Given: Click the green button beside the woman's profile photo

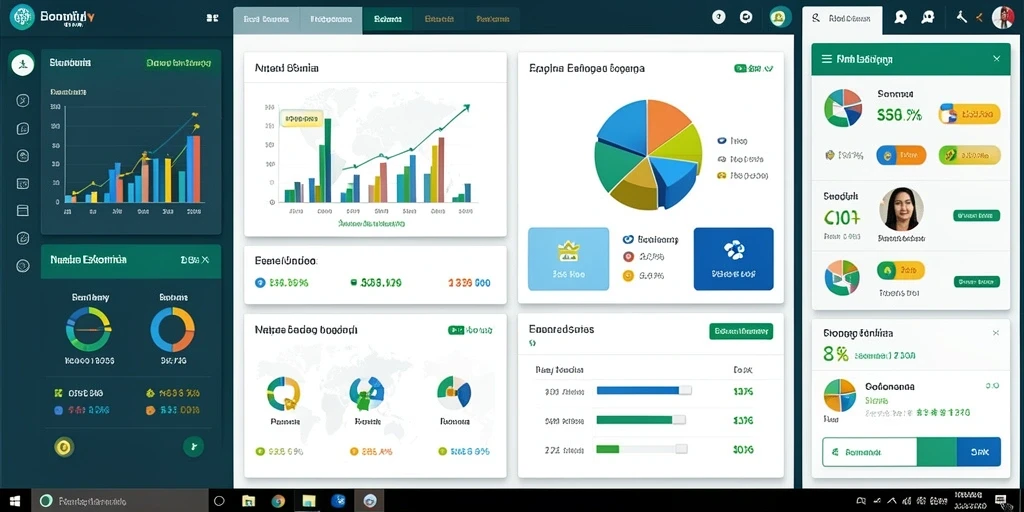Looking at the screenshot, I should pyautogui.click(x=977, y=216).
